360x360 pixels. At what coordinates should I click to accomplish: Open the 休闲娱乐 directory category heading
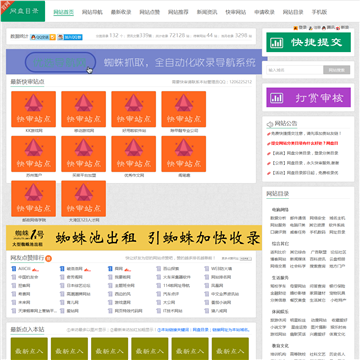(x=280, y=312)
